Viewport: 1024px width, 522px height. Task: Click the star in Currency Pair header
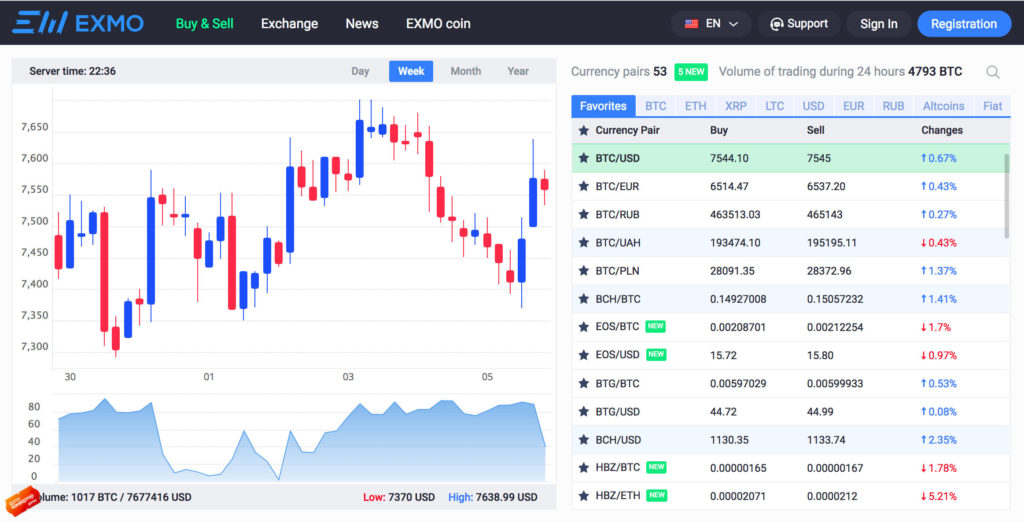[x=584, y=130]
